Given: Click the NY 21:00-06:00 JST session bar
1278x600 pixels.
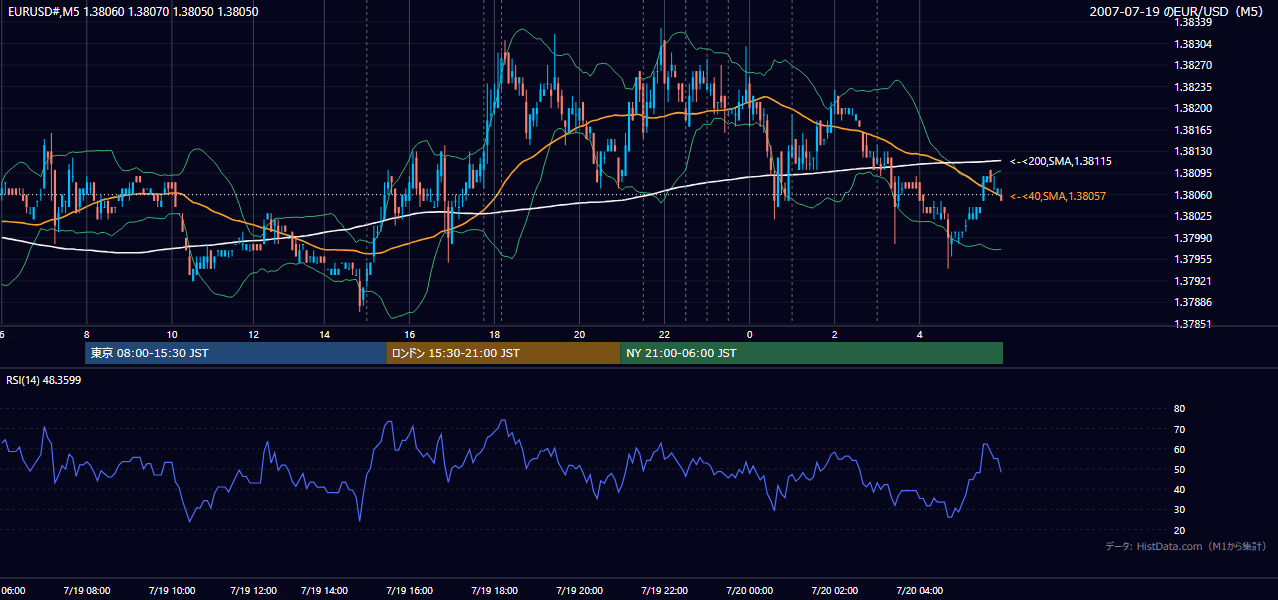Looking at the screenshot, I should (x=811, y=353).
